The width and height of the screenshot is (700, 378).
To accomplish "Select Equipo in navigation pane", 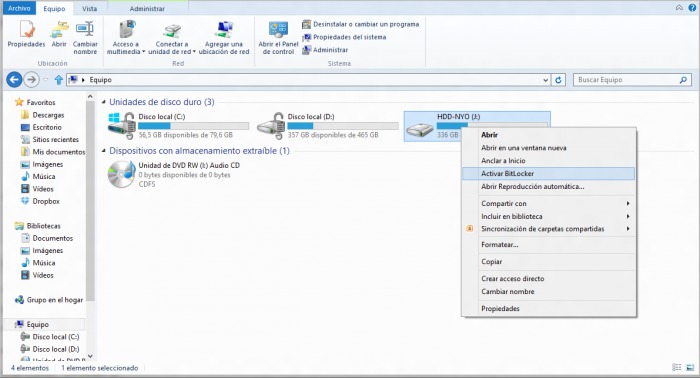I will tap(32, 324).
